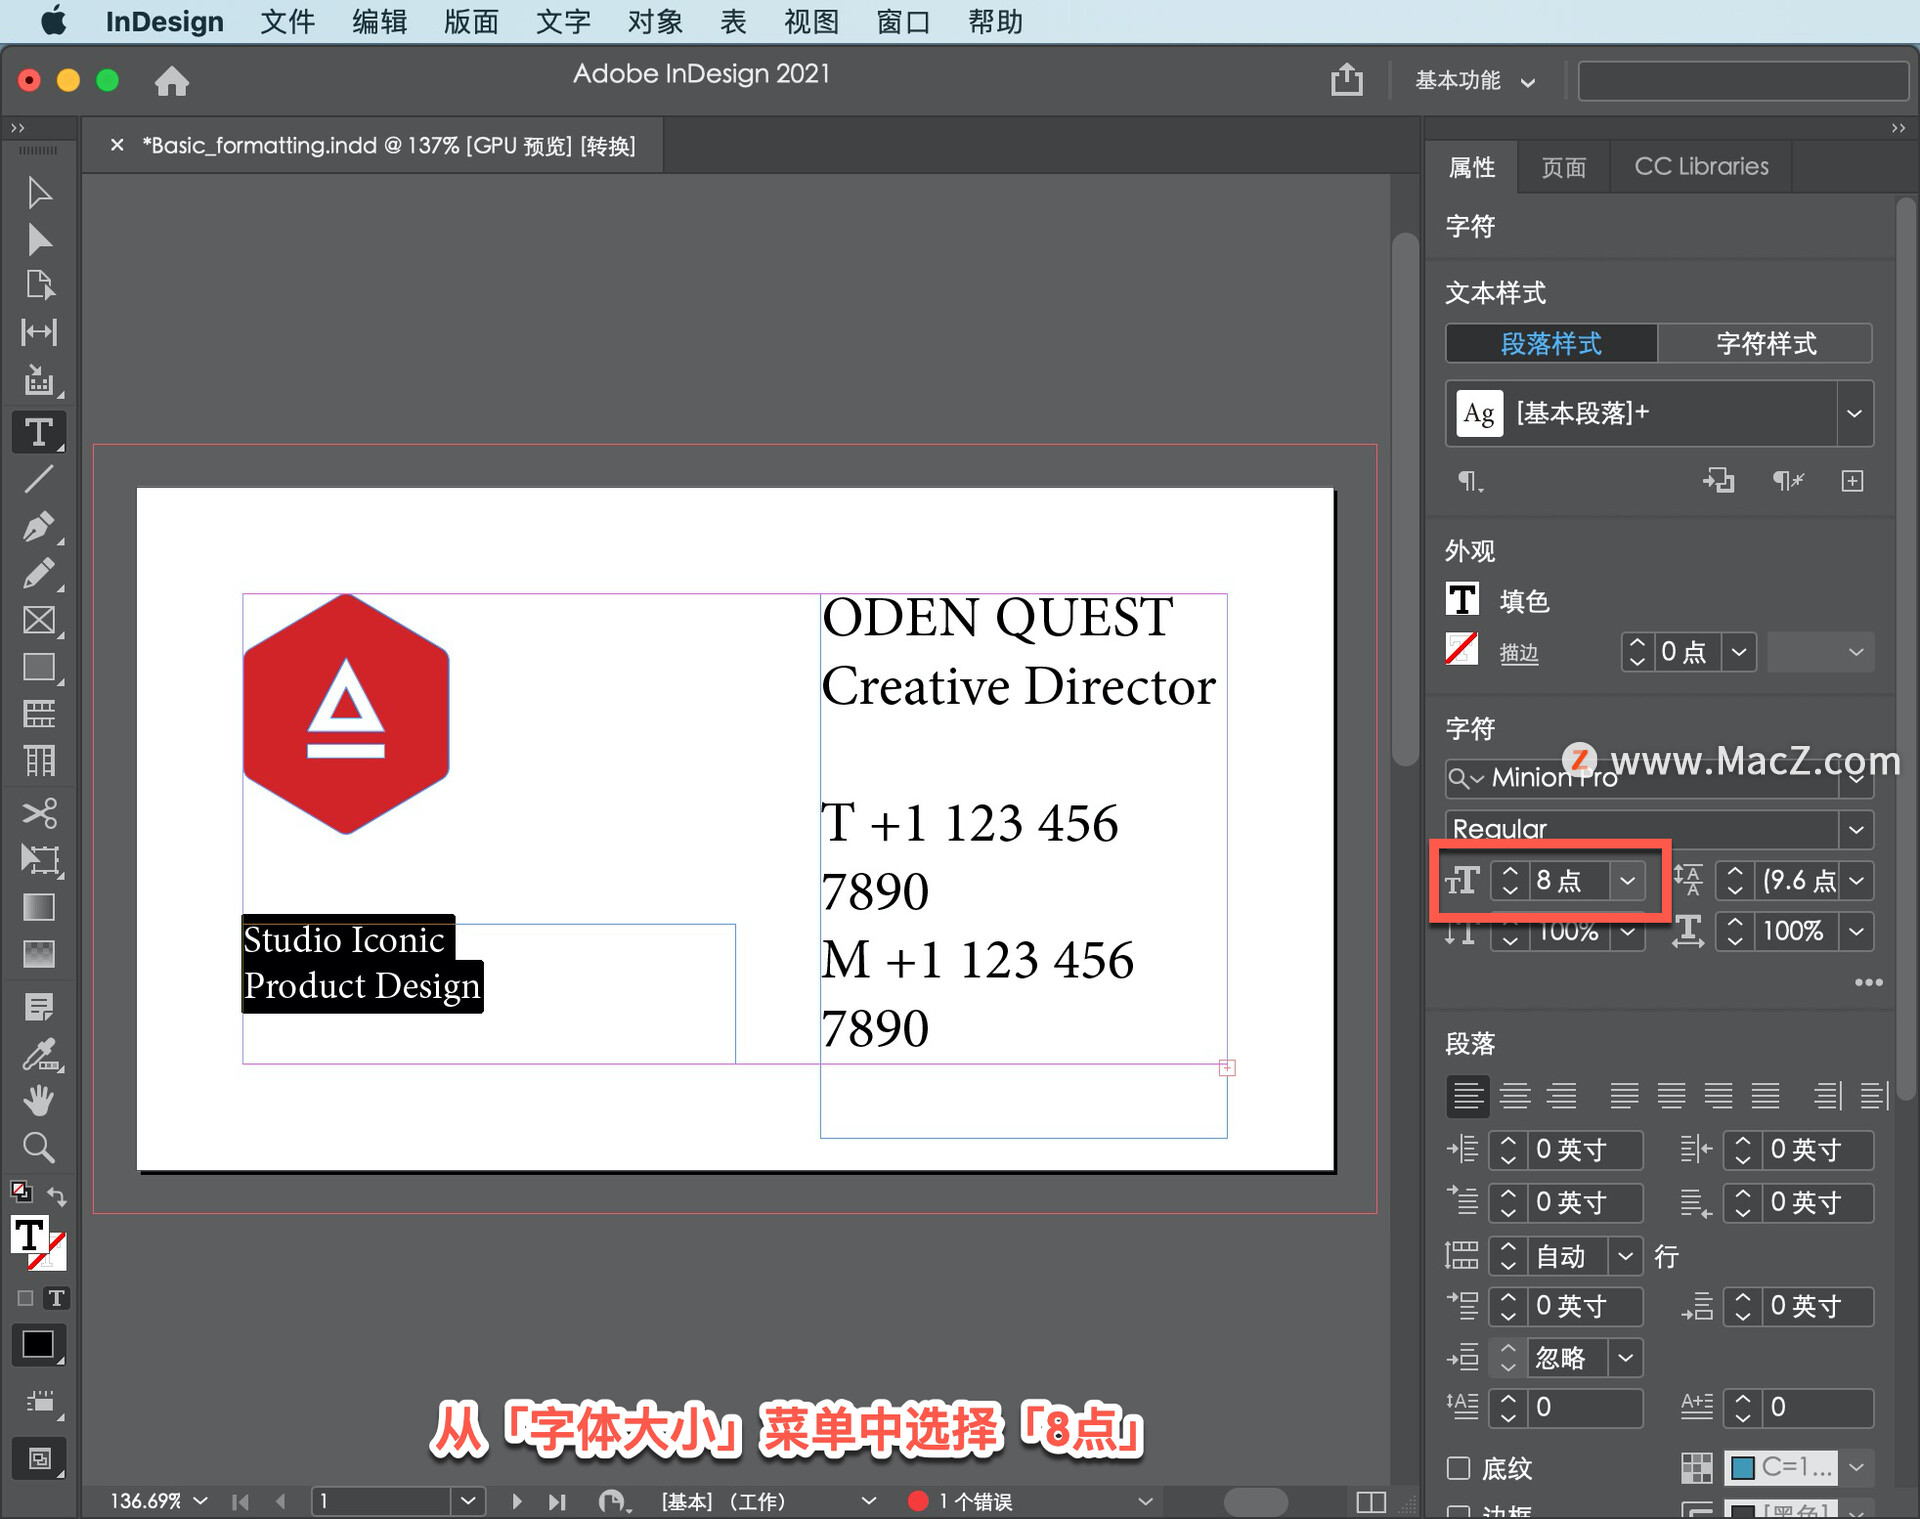
Task: Select the Scissors tool
Action: tap(38, 812)
